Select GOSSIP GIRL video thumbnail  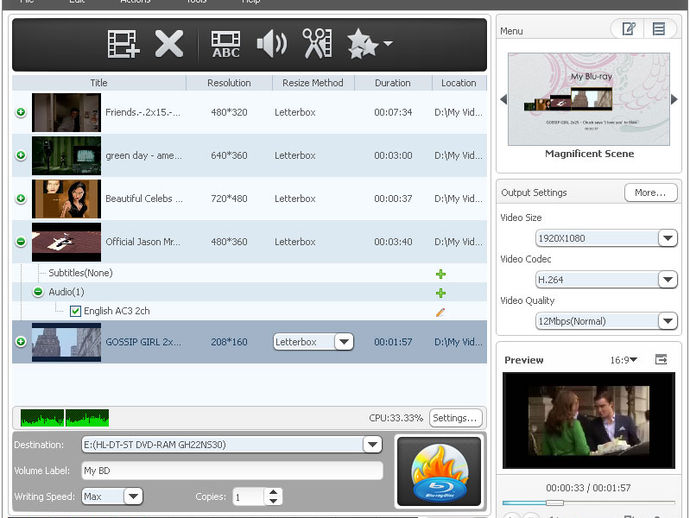(66, 342)
